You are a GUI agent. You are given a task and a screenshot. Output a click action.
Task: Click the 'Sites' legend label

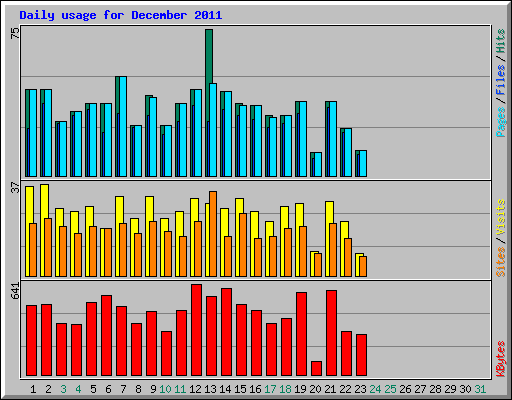click(x=500, y=262)
